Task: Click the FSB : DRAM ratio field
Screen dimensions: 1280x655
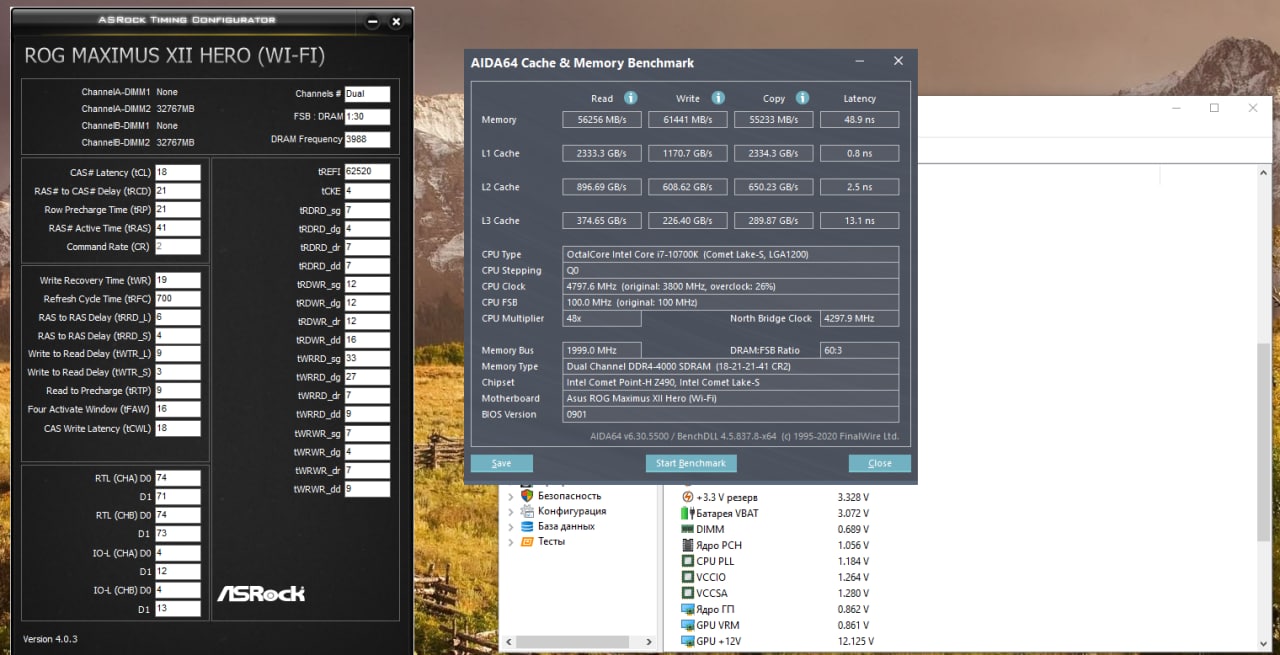Action: (x=367, y=117)
